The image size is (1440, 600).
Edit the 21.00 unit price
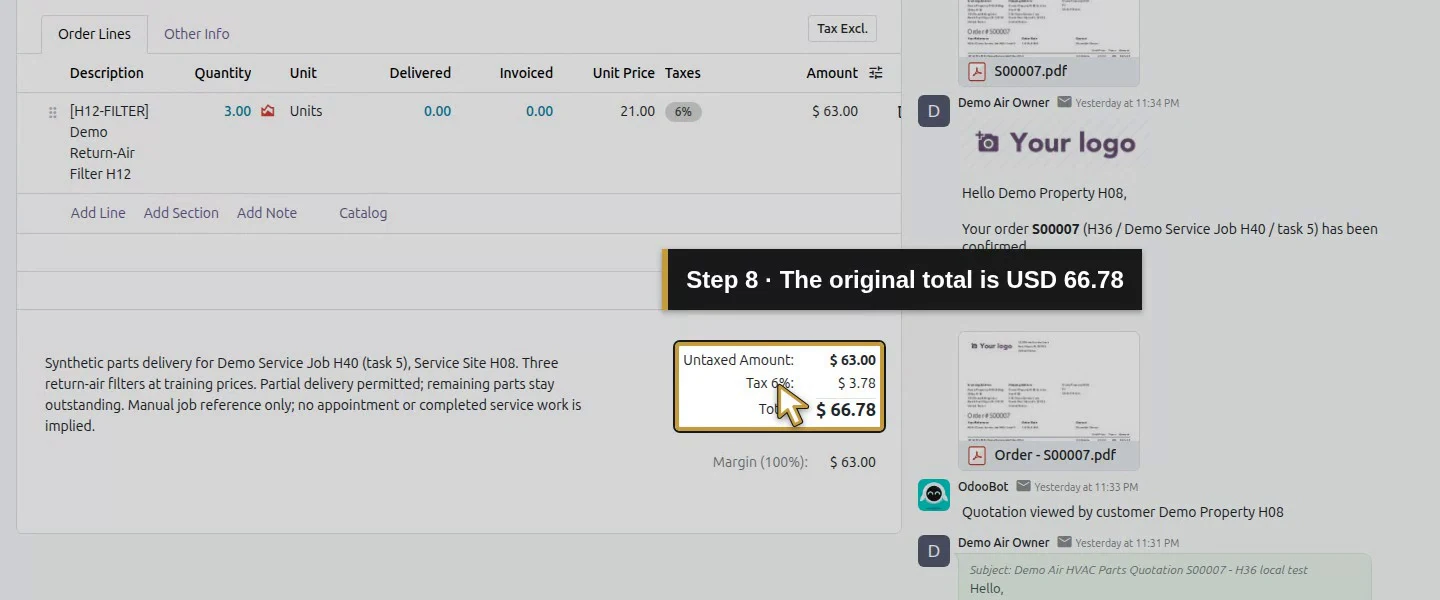(x=637, y=111)
